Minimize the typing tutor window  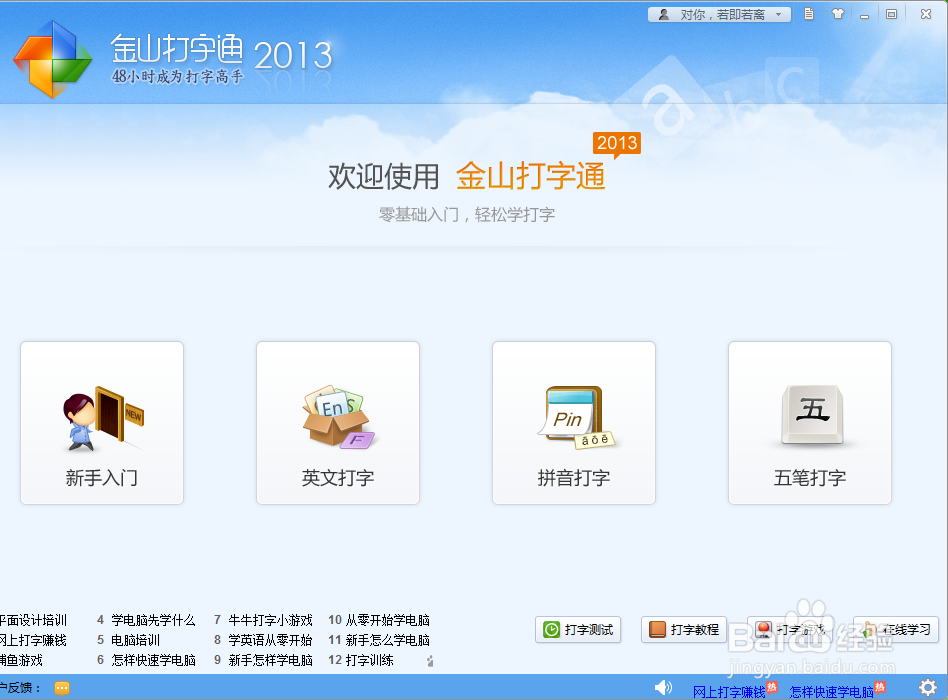point(865,15)
